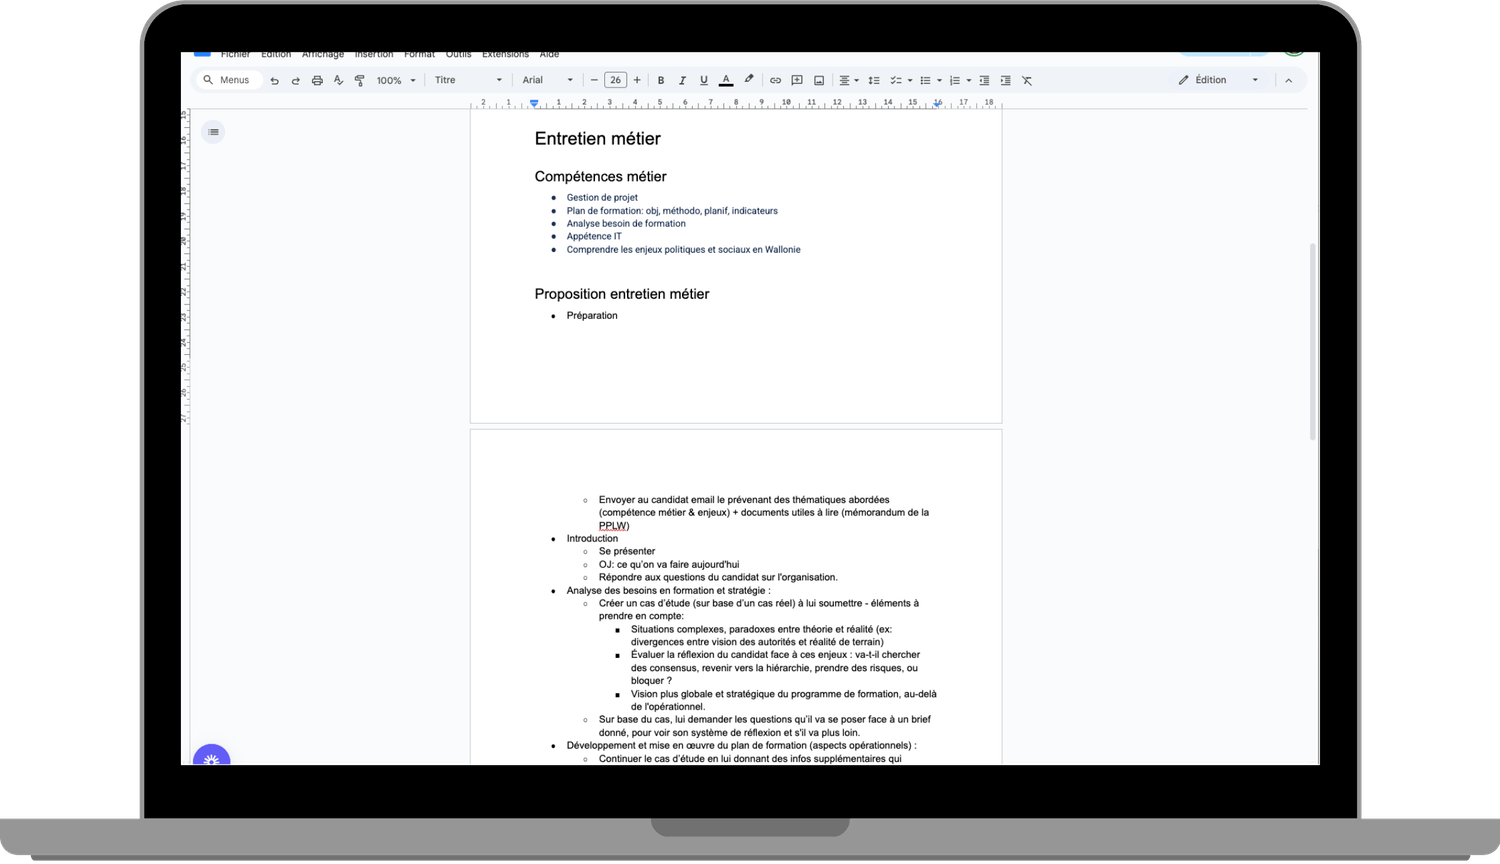
Task: Activate the paint format roller
Action: 360,81
